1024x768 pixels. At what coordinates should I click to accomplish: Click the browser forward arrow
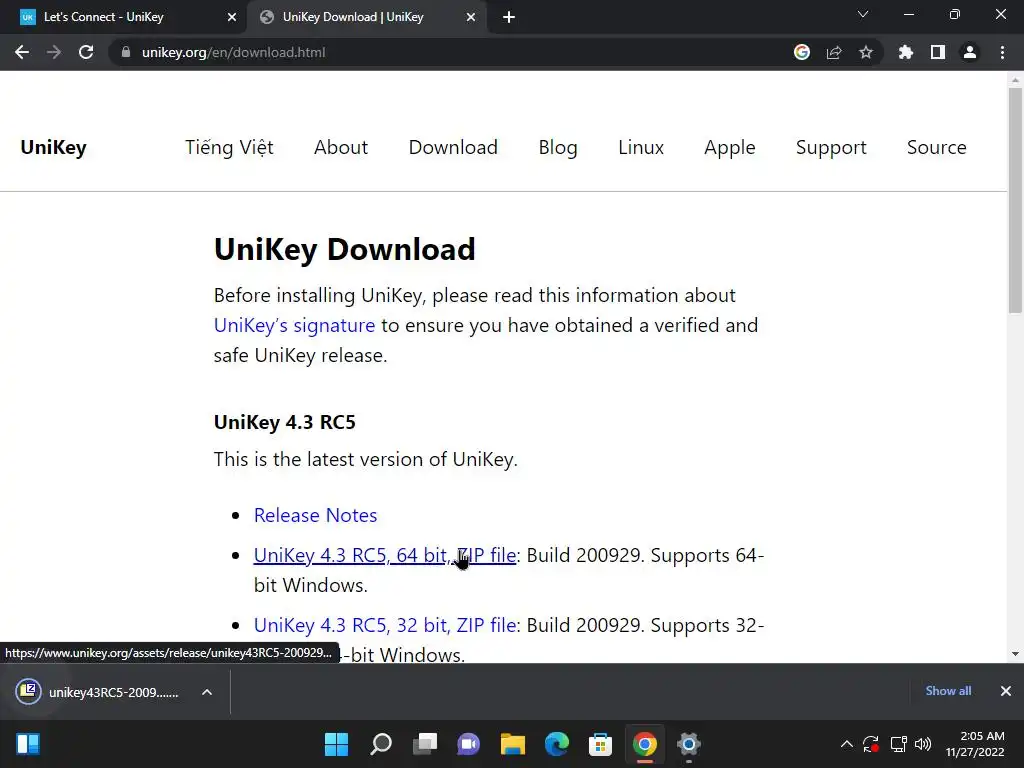pos(54,52)
